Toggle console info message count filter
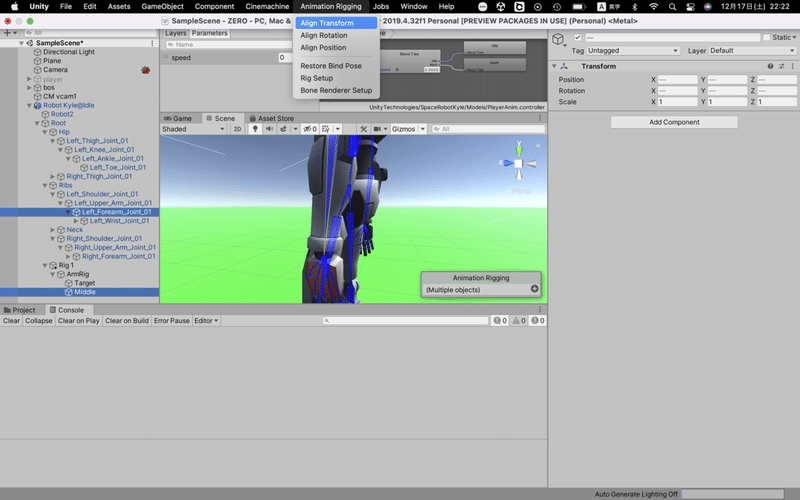 point(500,320)
